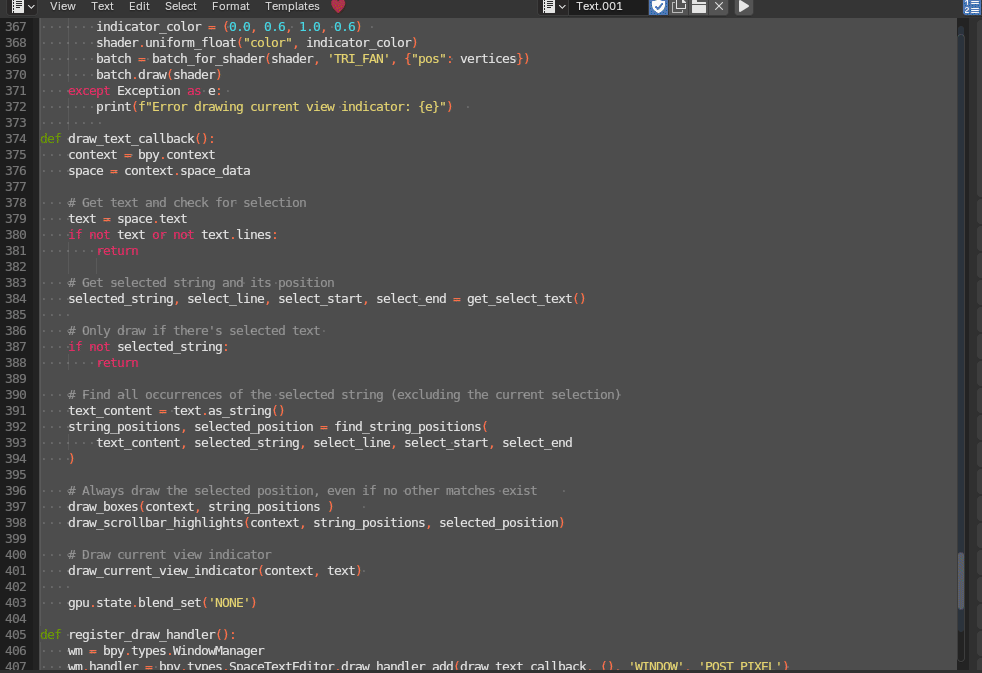This screenshot has height=673, width=982.
Task: Click comment 'Draw current view indicator'
Action: click(170, 555)
